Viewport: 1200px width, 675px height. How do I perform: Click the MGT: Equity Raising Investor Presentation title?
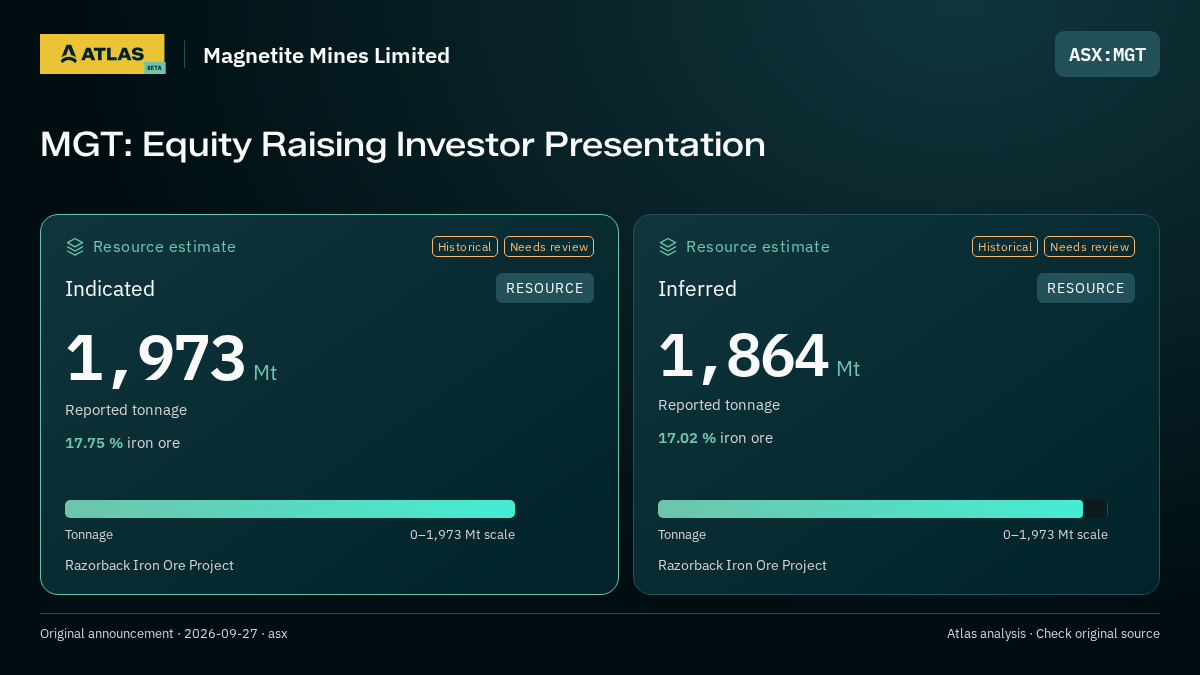(403, 144)
